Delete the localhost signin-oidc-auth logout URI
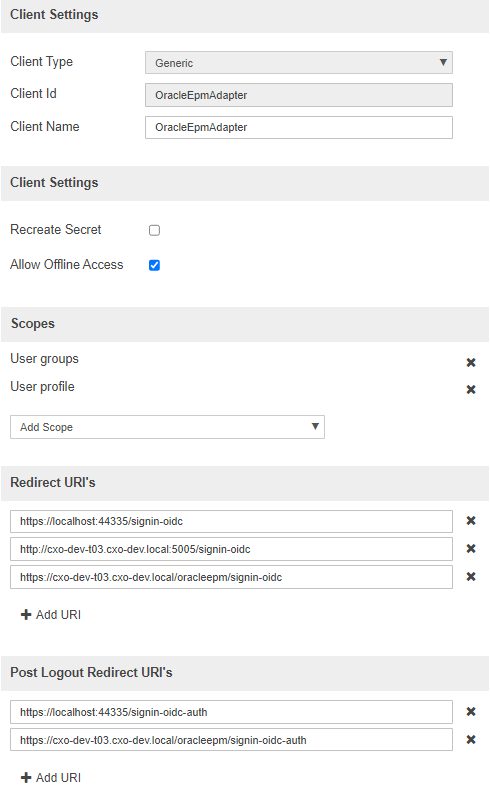 tap(470, 711)
